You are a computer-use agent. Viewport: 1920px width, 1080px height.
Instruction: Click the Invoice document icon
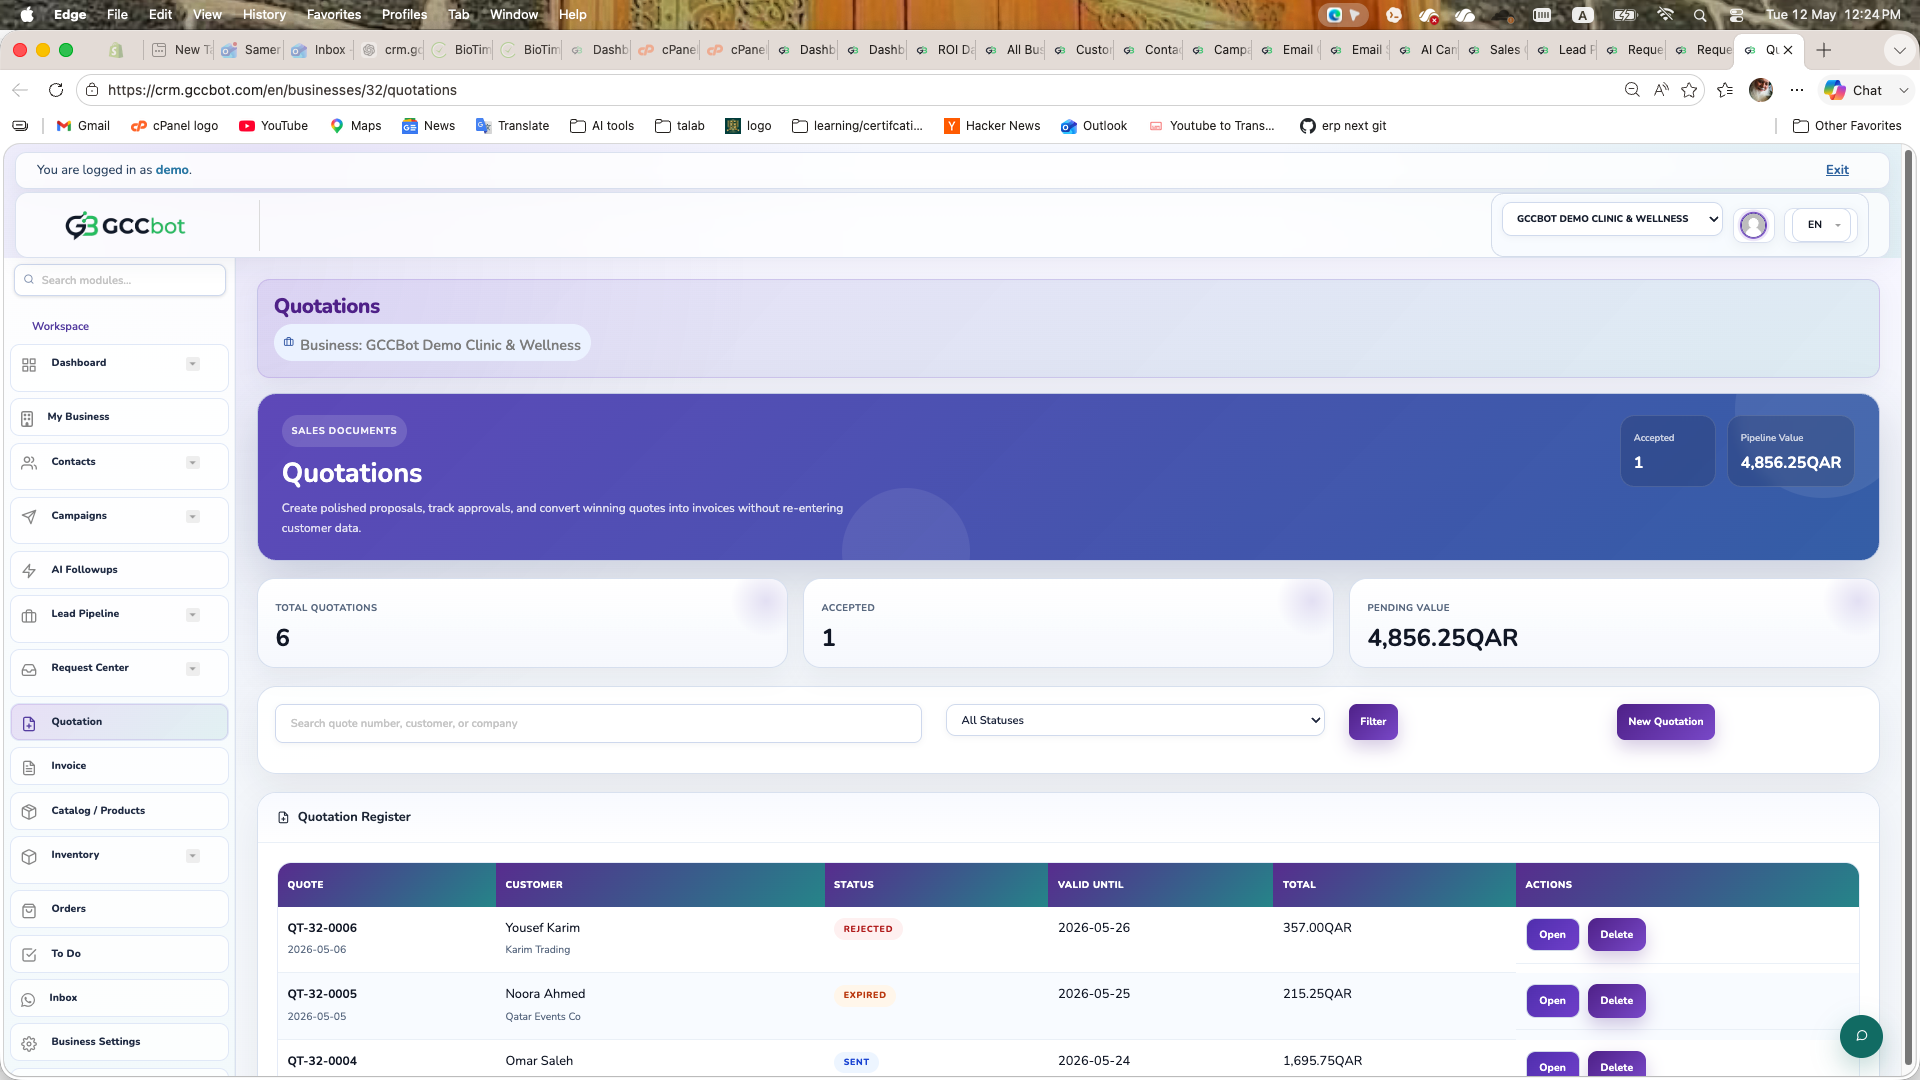click(x=29, y=767)
